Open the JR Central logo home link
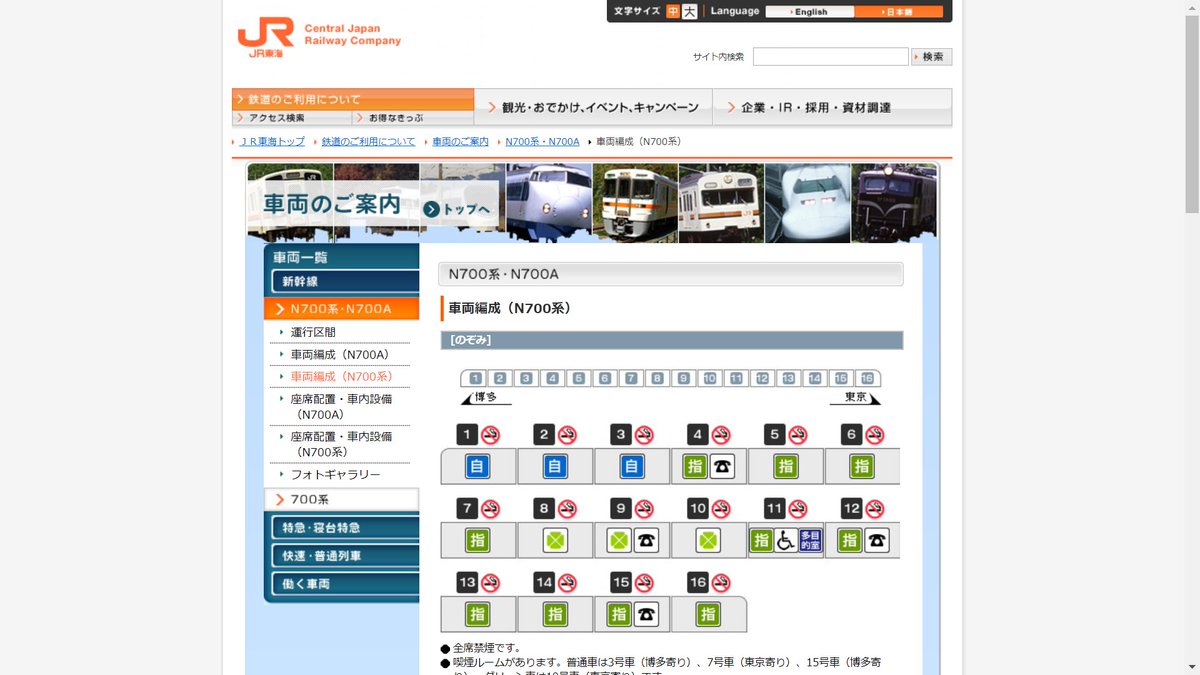Screen dimensions: 1200x675 [318, 37]
